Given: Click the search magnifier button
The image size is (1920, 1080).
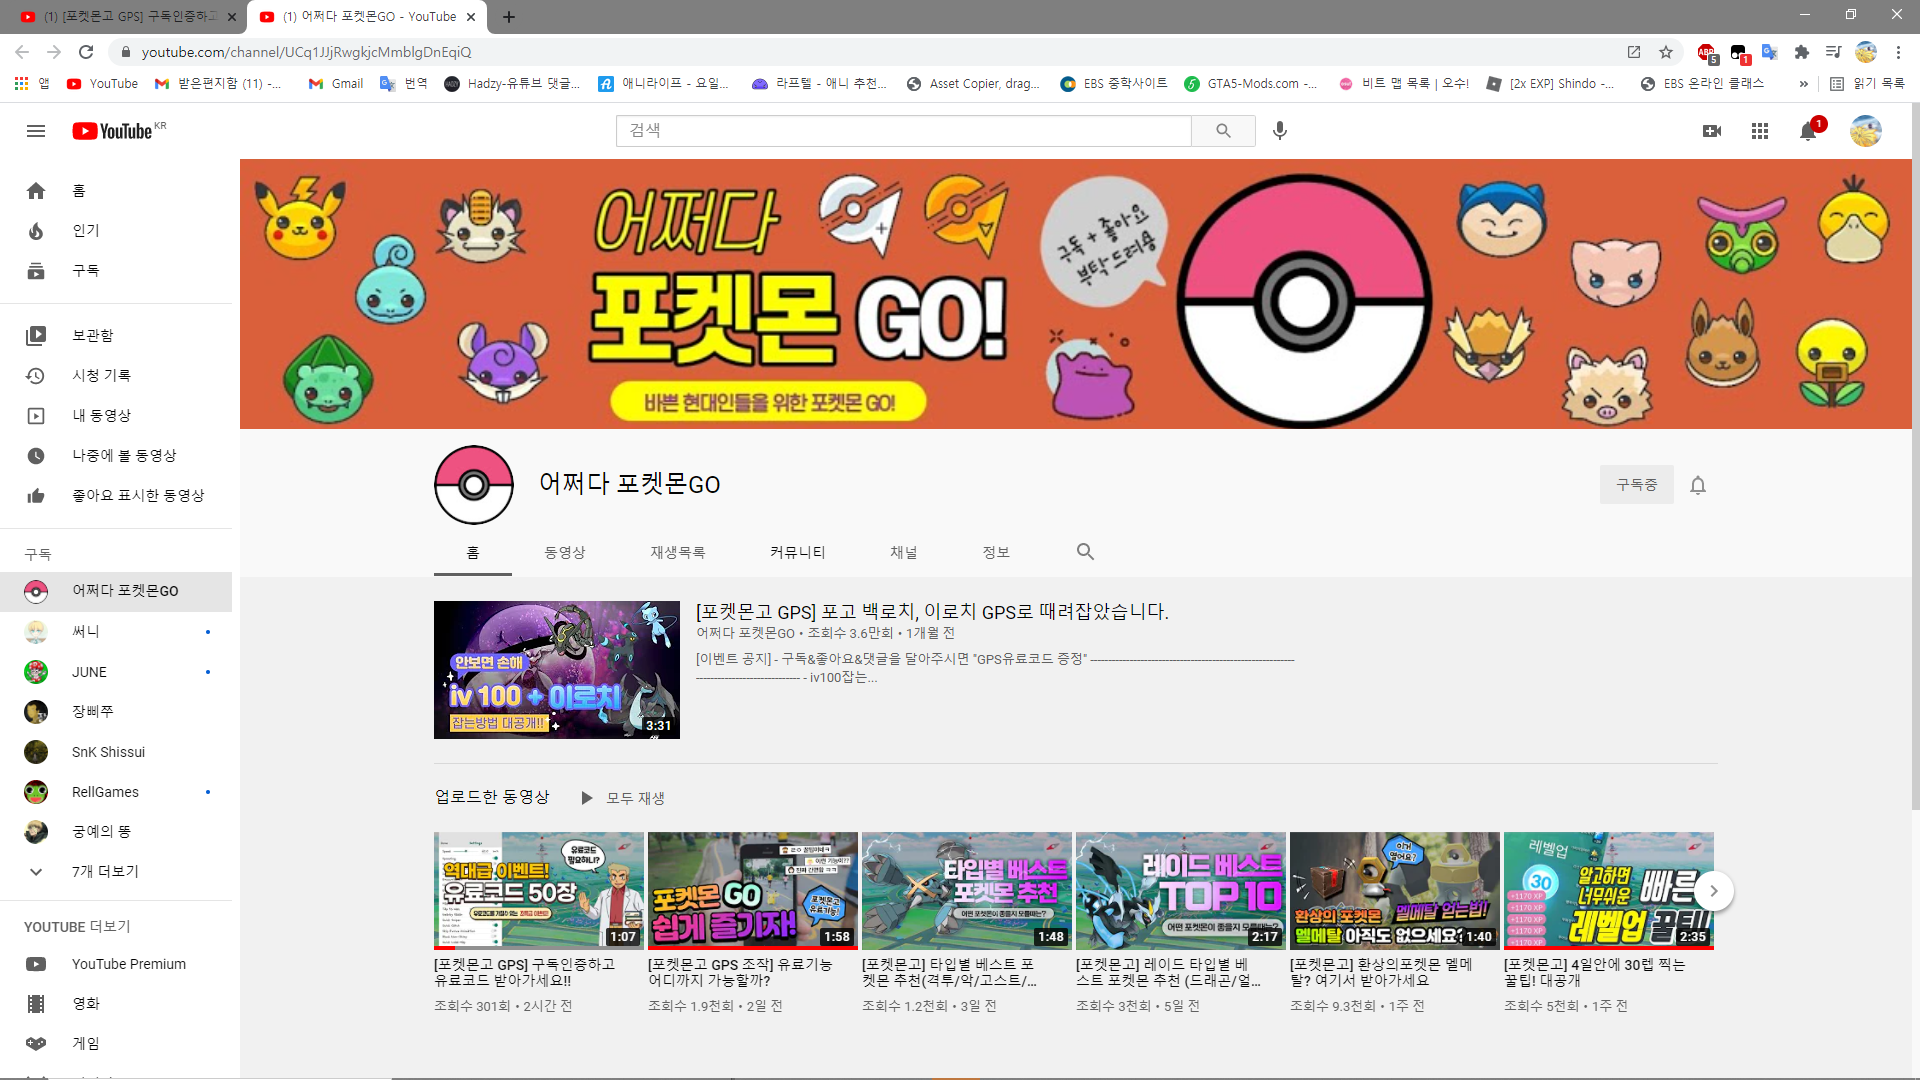Looking at the screenshot, I should coord(1223,131).
